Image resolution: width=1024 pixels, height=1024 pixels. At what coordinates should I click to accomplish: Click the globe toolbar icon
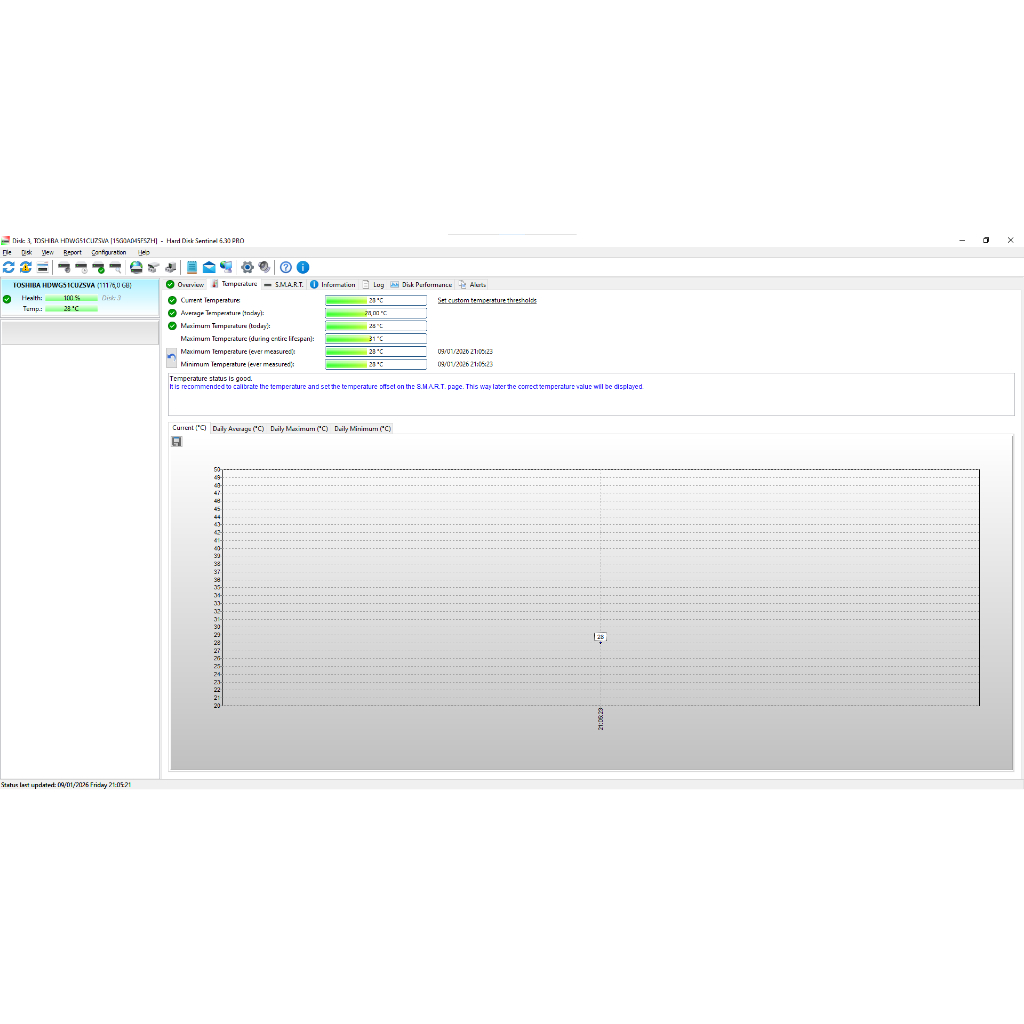pyautogui.click(x=136, y=267)
